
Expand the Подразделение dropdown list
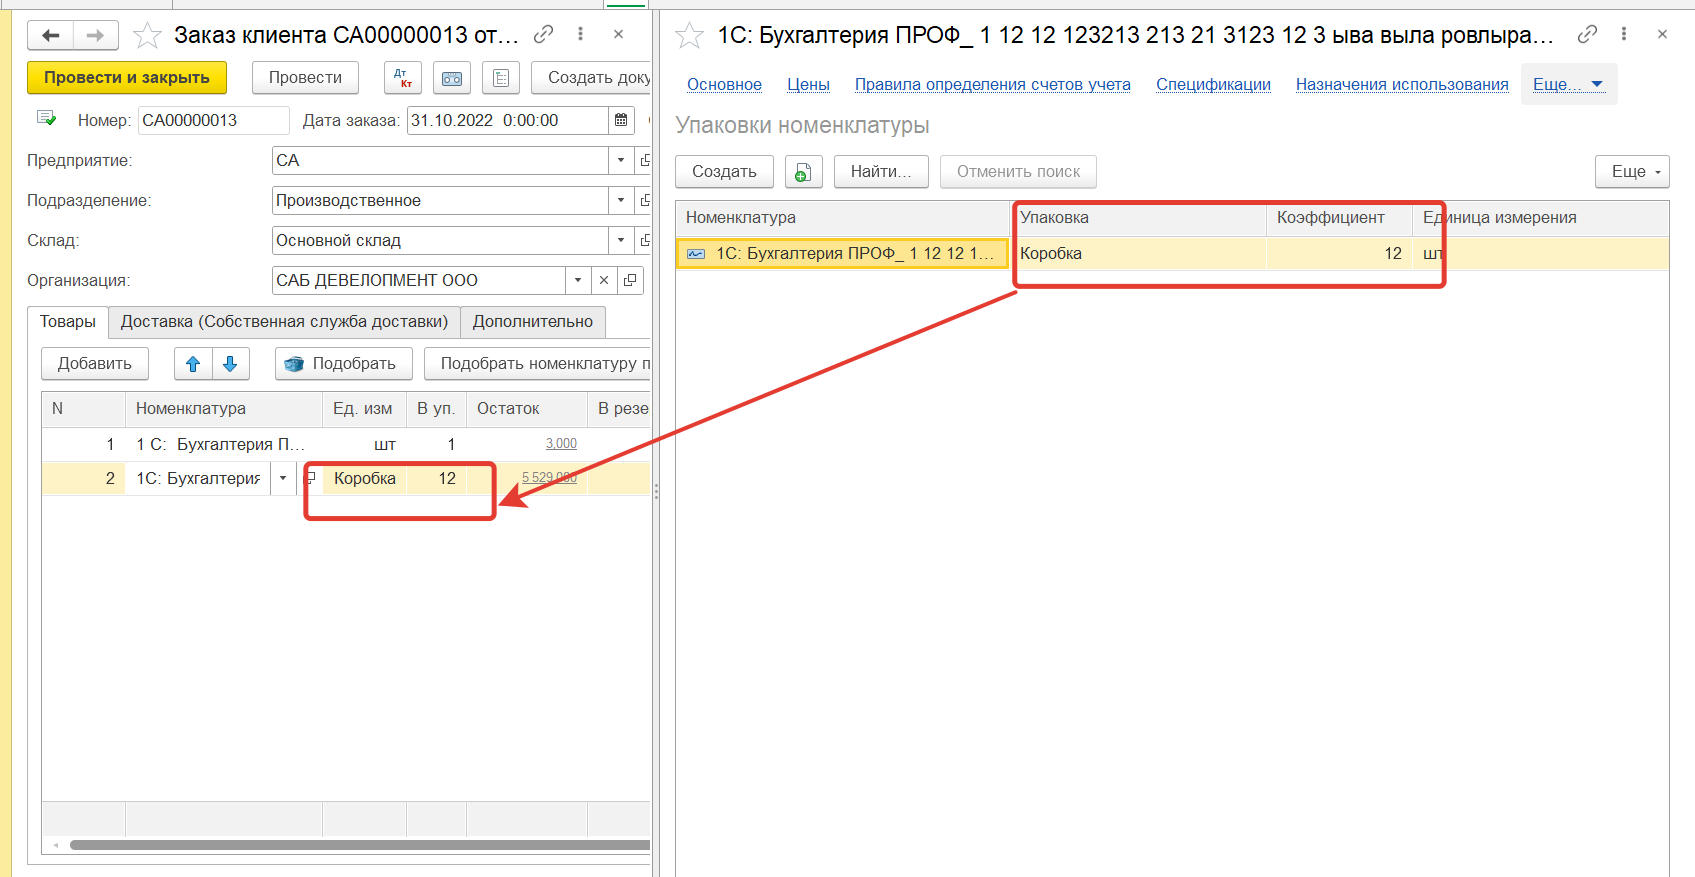click(x=621, y=200)
